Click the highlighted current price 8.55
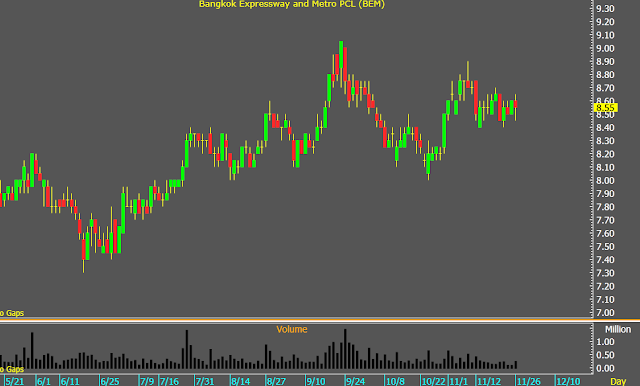The height and width of the screenshot is (386, 640). (606, 108)
